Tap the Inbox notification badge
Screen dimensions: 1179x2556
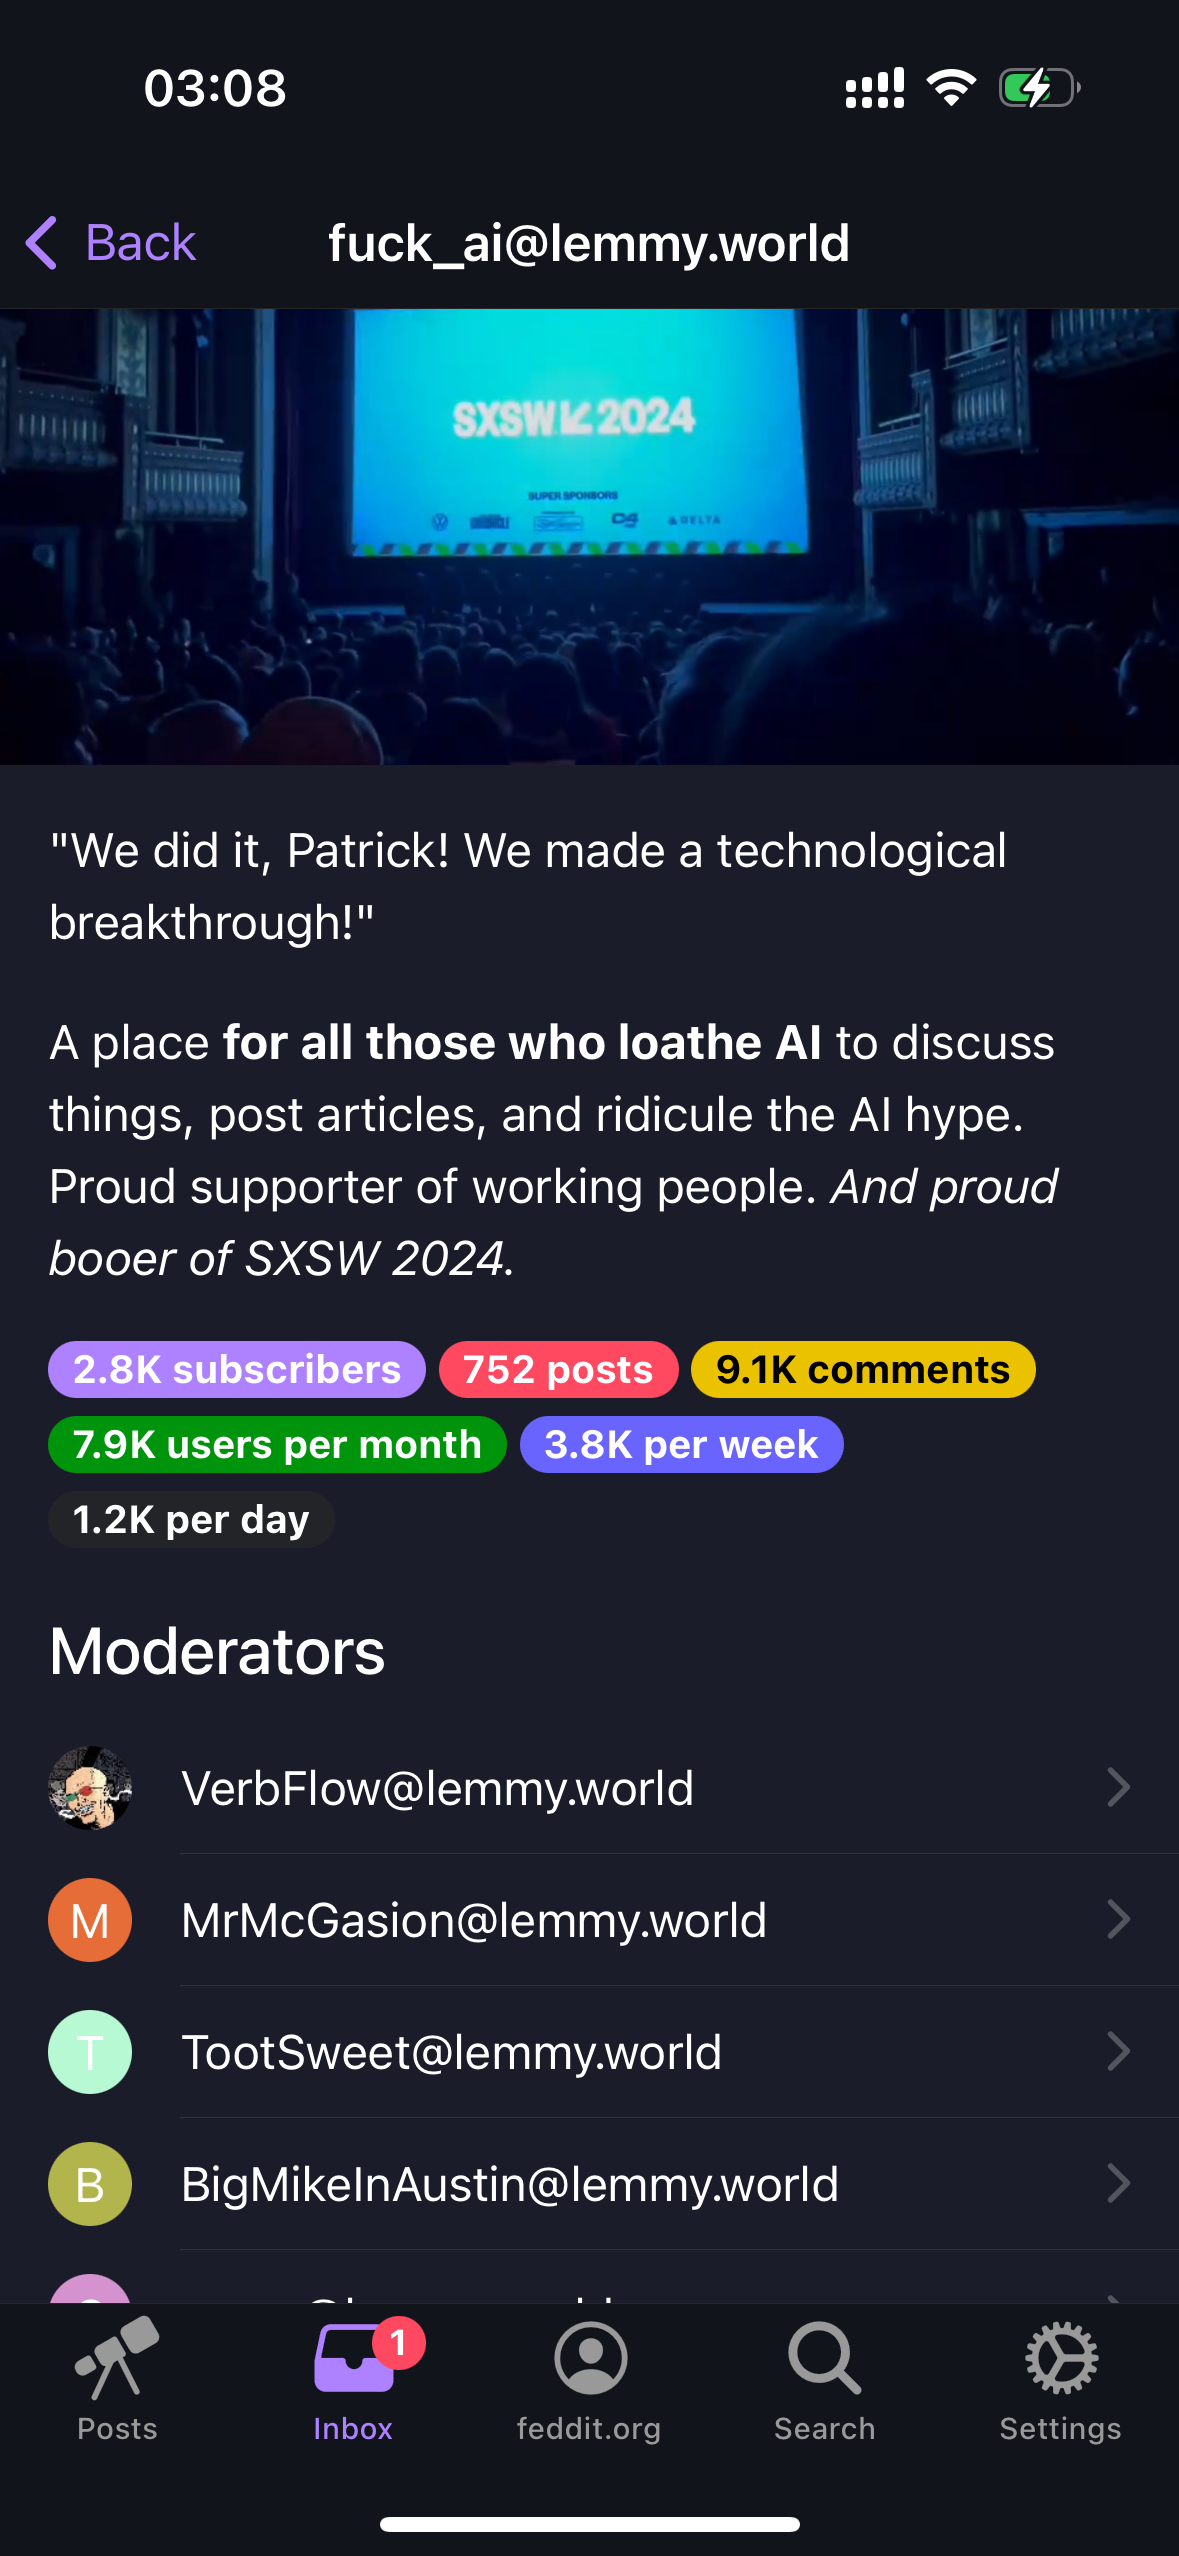click(399, 2343)
